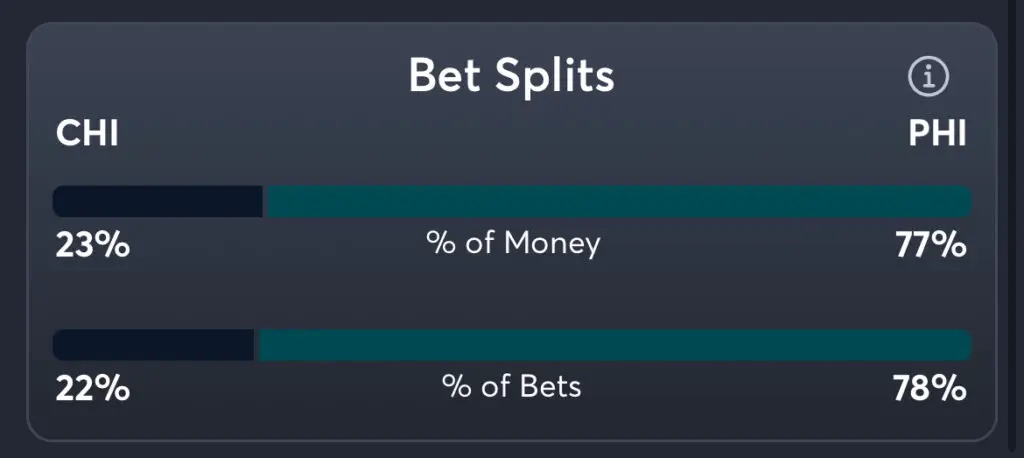Viewport: 1024px width, 458px height.
Task: Click the dark page background below the card
Action: click(x=512, y=450)
